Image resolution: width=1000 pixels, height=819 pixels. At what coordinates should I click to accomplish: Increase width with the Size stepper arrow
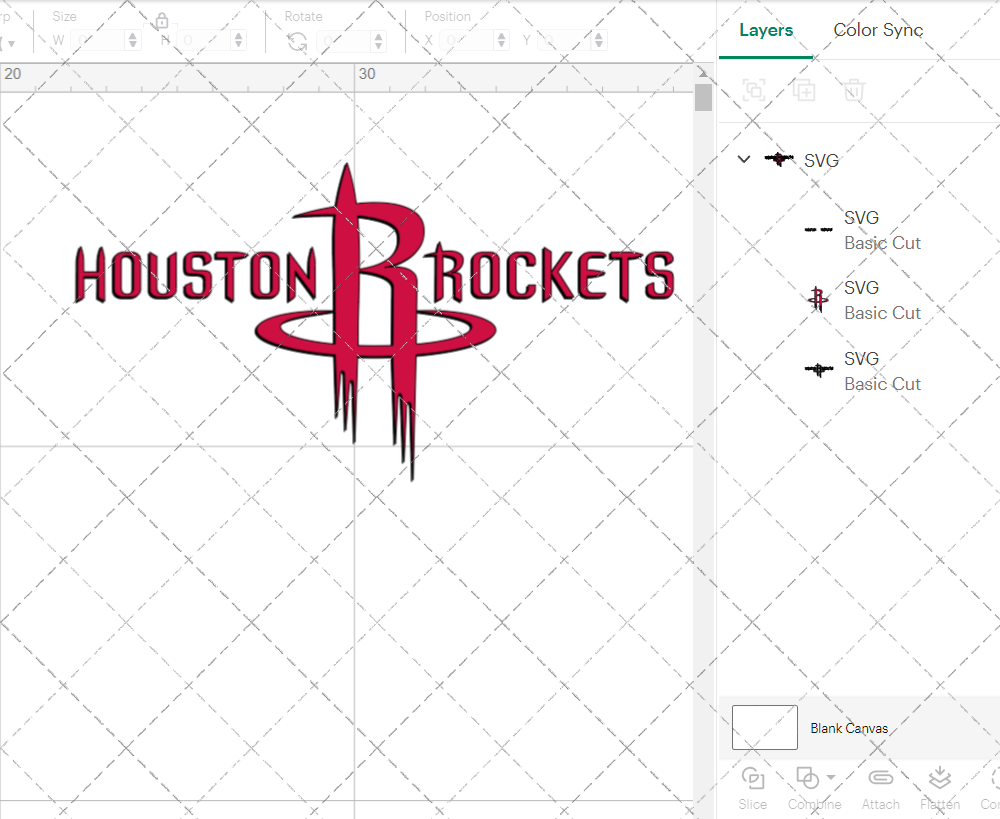pyautogui.click(x=131, y=35)
